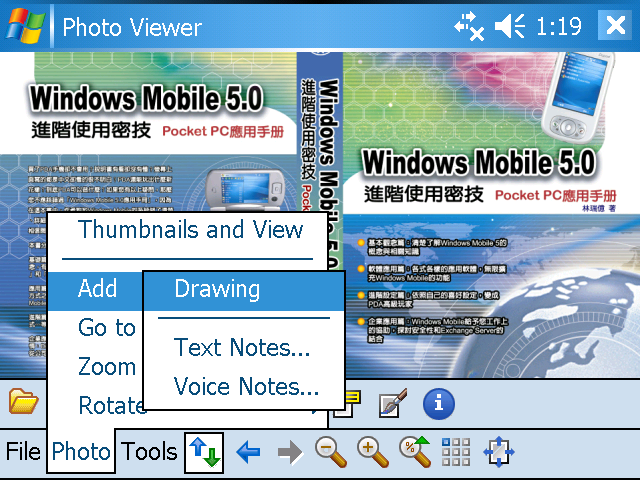Viewport: 640px width, 480px height.
Task: Click the fit-to-screen arrows icon
Action: [499, 452]
